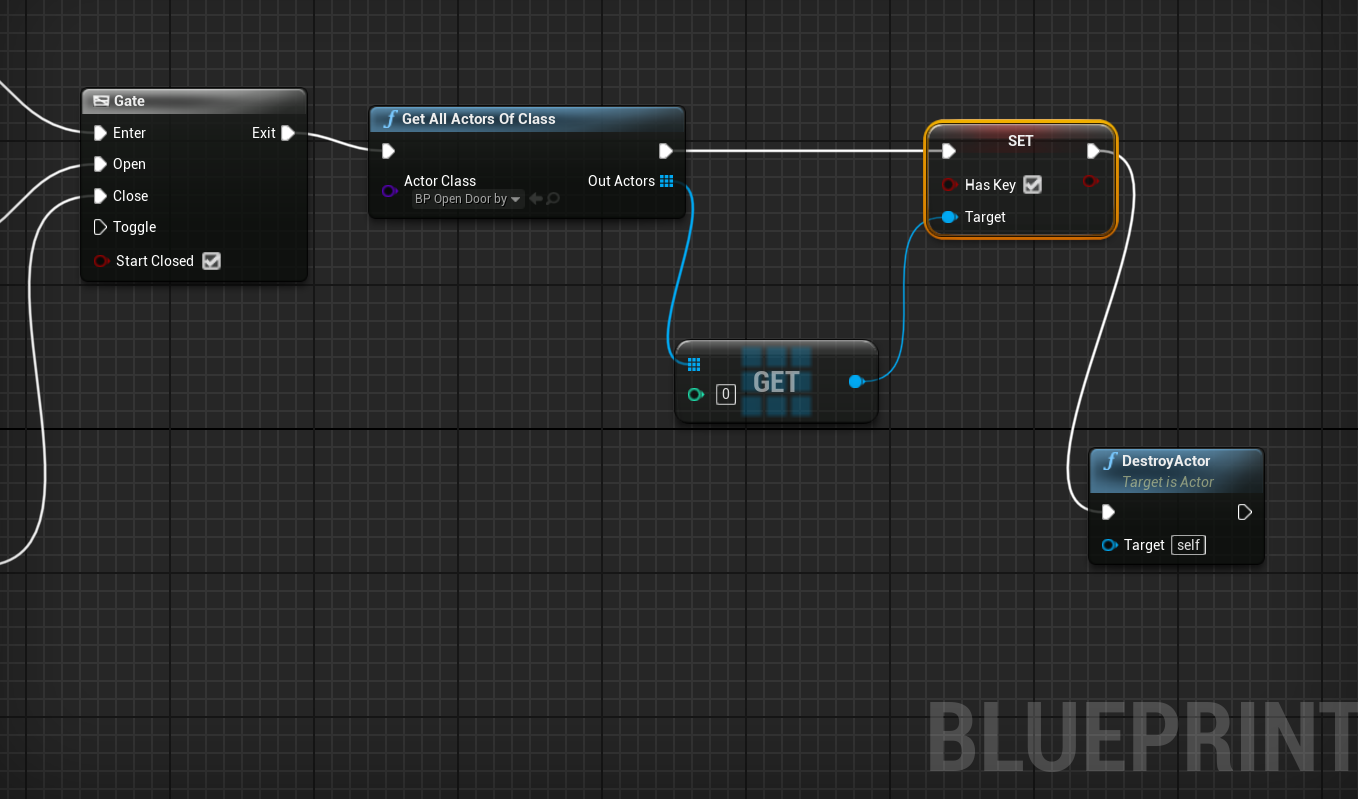This screenshot has height=799, width=1358.
Task: Click the Out Actors array output pin
Action: coord(667,181)
